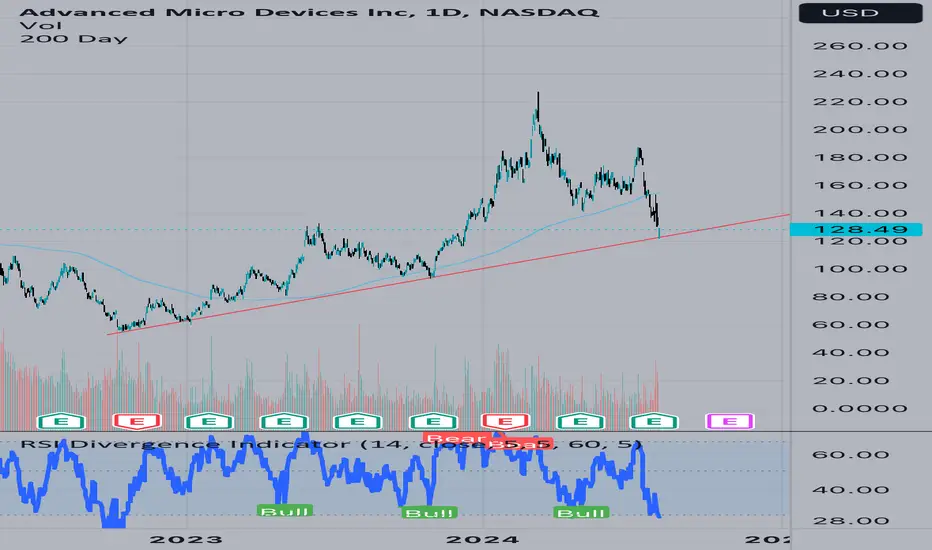Click the green earnings marker above first Bull label
The height and width of the screenshot is (550, 932).
click(x=284, y=422)
